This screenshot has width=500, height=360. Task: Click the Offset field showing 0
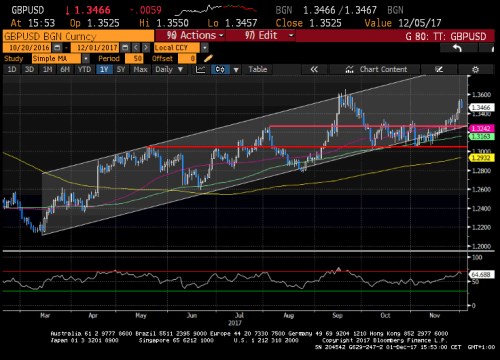pos(187,59)
